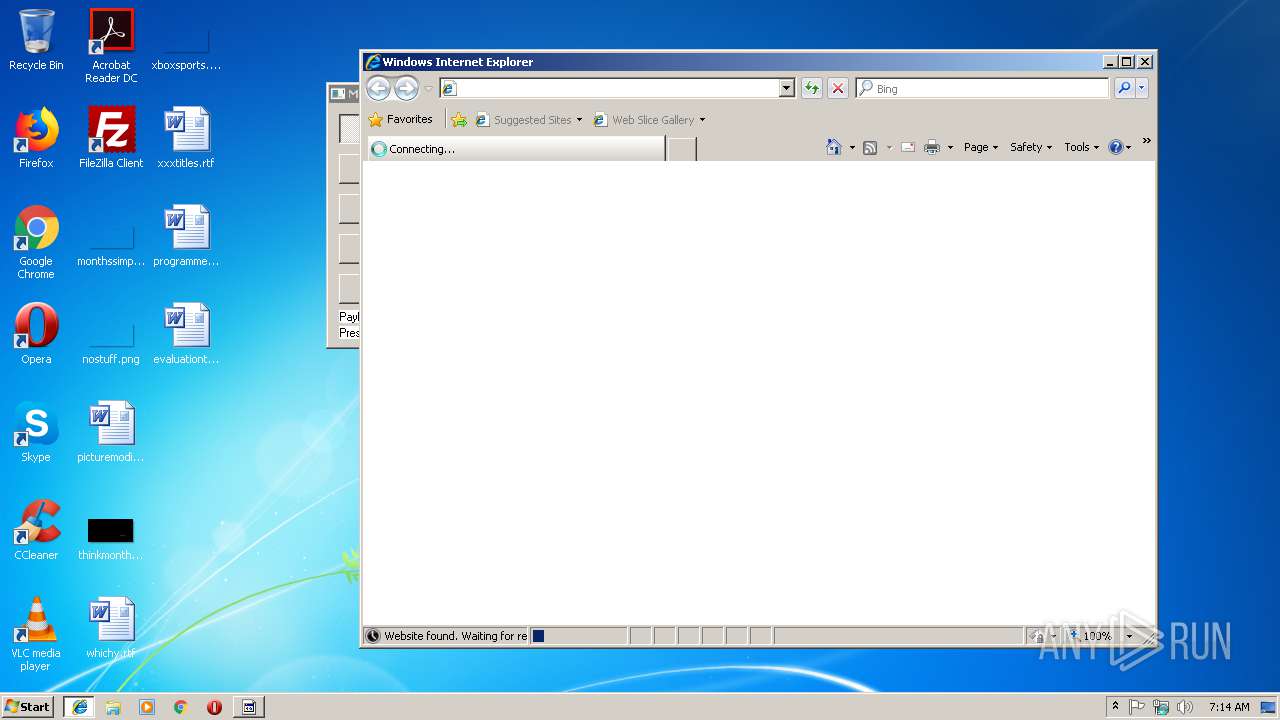The height and width of the screenshot is (720, 1280).
Task: Expand the Print options dropdown arrow
Action: [950, 148]
